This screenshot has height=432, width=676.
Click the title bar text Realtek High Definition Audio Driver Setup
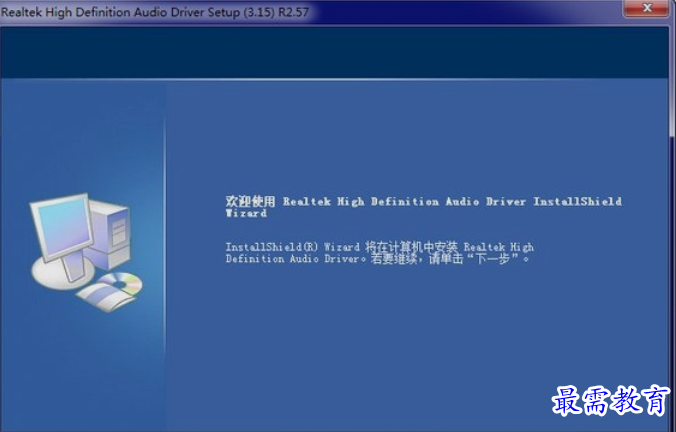155,12
